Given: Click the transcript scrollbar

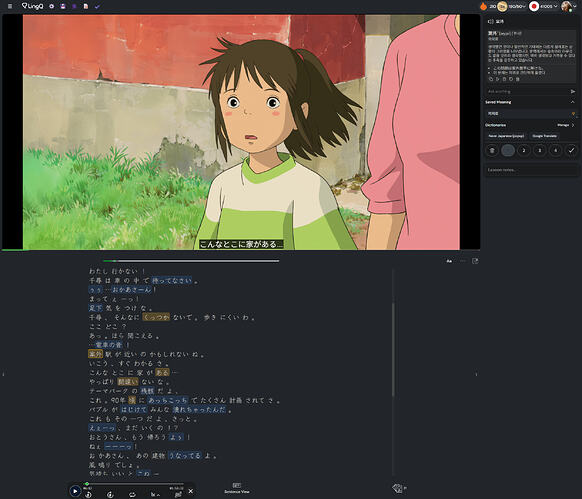Looking at the screenshot, I should click(x=393, y=349).
